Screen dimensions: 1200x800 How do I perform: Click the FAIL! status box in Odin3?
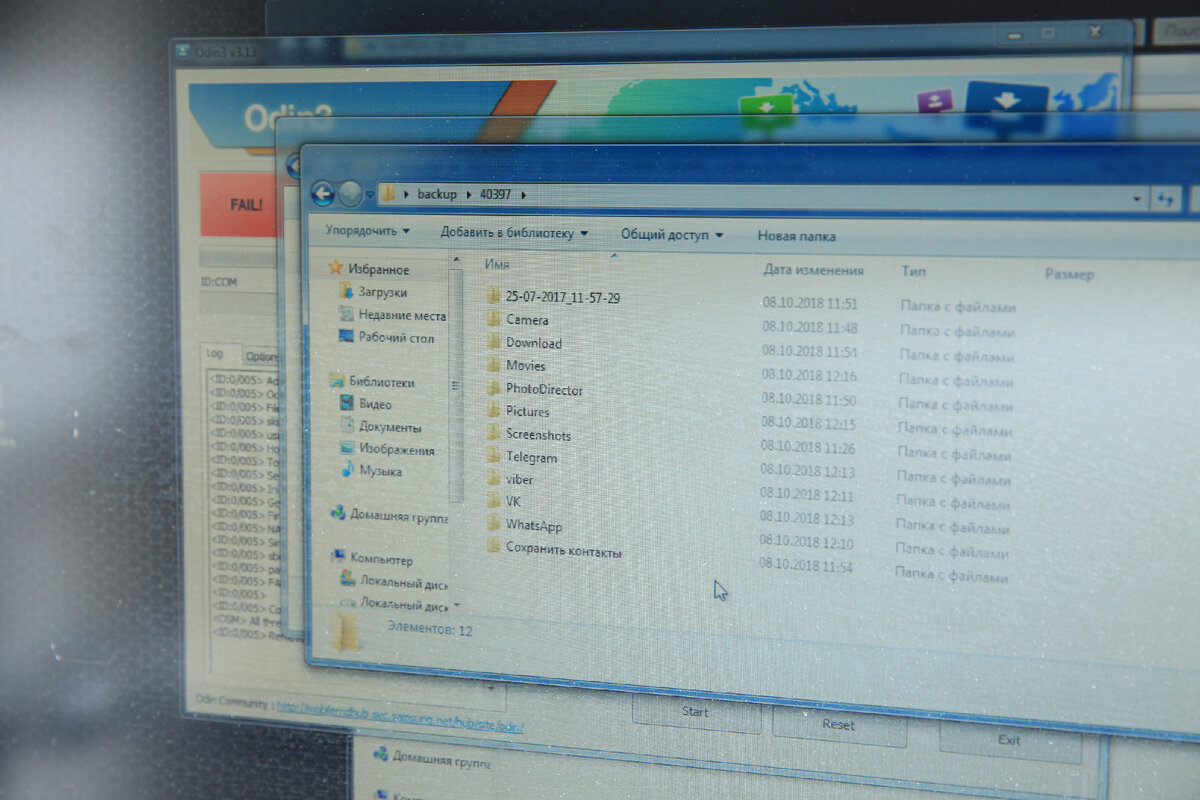[x=238, y=204]
